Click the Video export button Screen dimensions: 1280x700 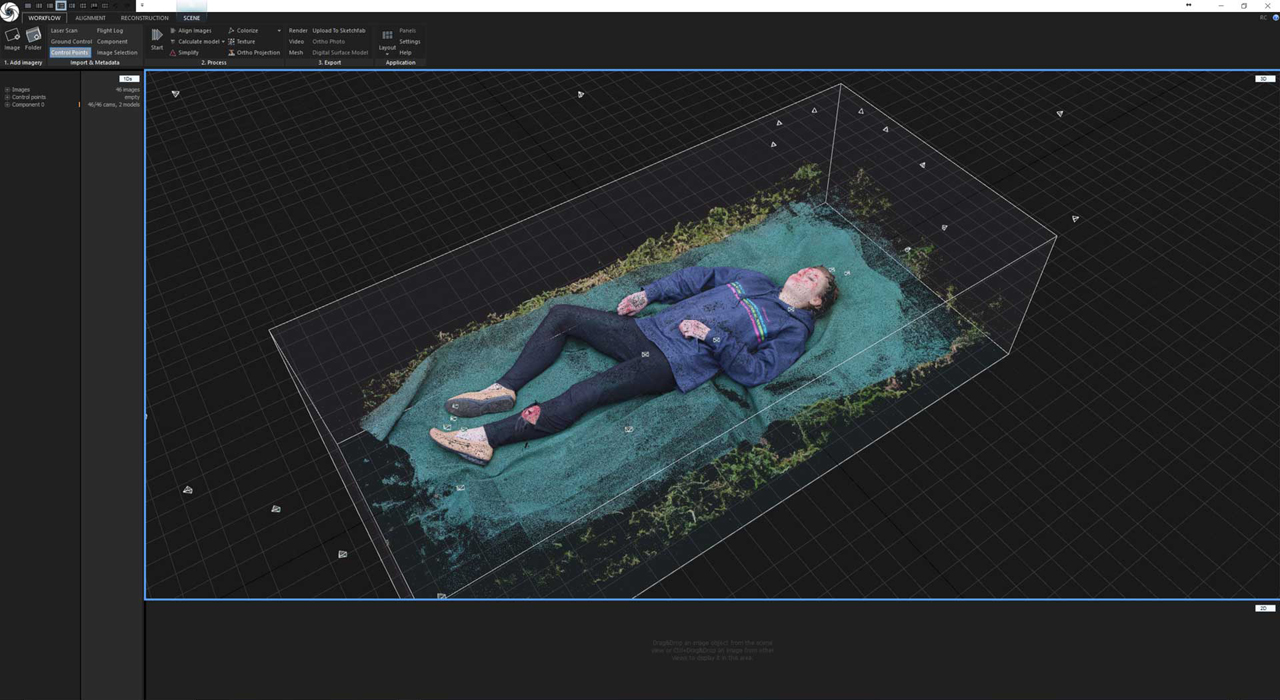coord(296,42)
